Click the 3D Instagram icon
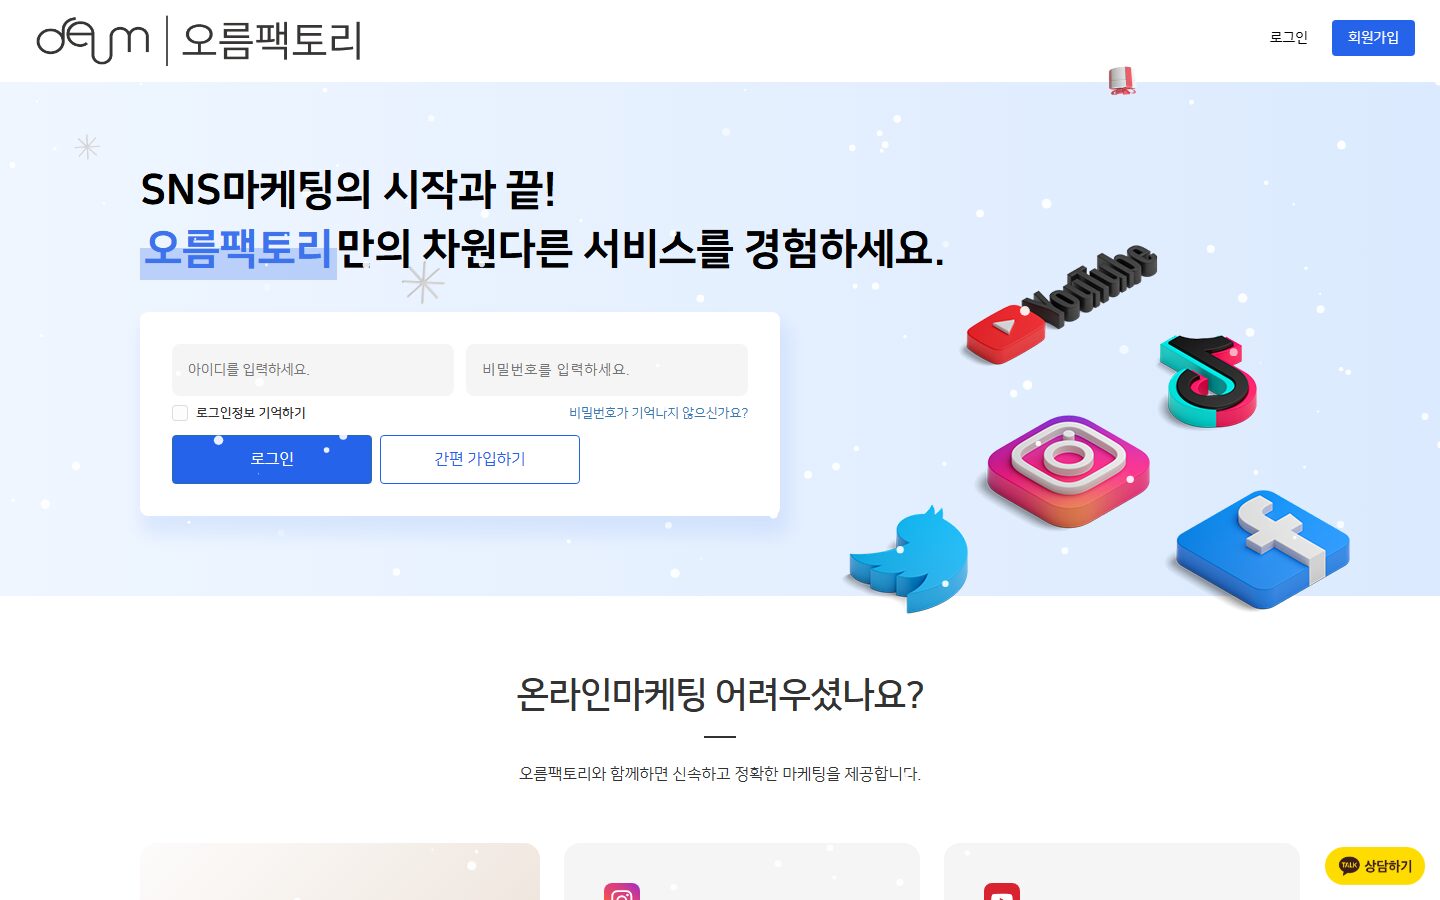Screen dimensions: 1440x900 click(1068, 471)
